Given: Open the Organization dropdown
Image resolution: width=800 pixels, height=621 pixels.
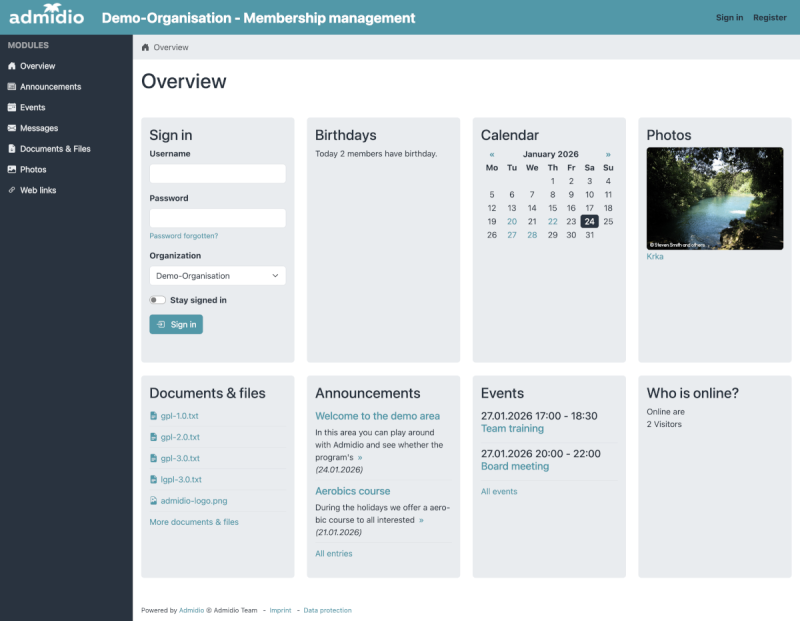Looking at the screenshot, I should pos(217,275).
